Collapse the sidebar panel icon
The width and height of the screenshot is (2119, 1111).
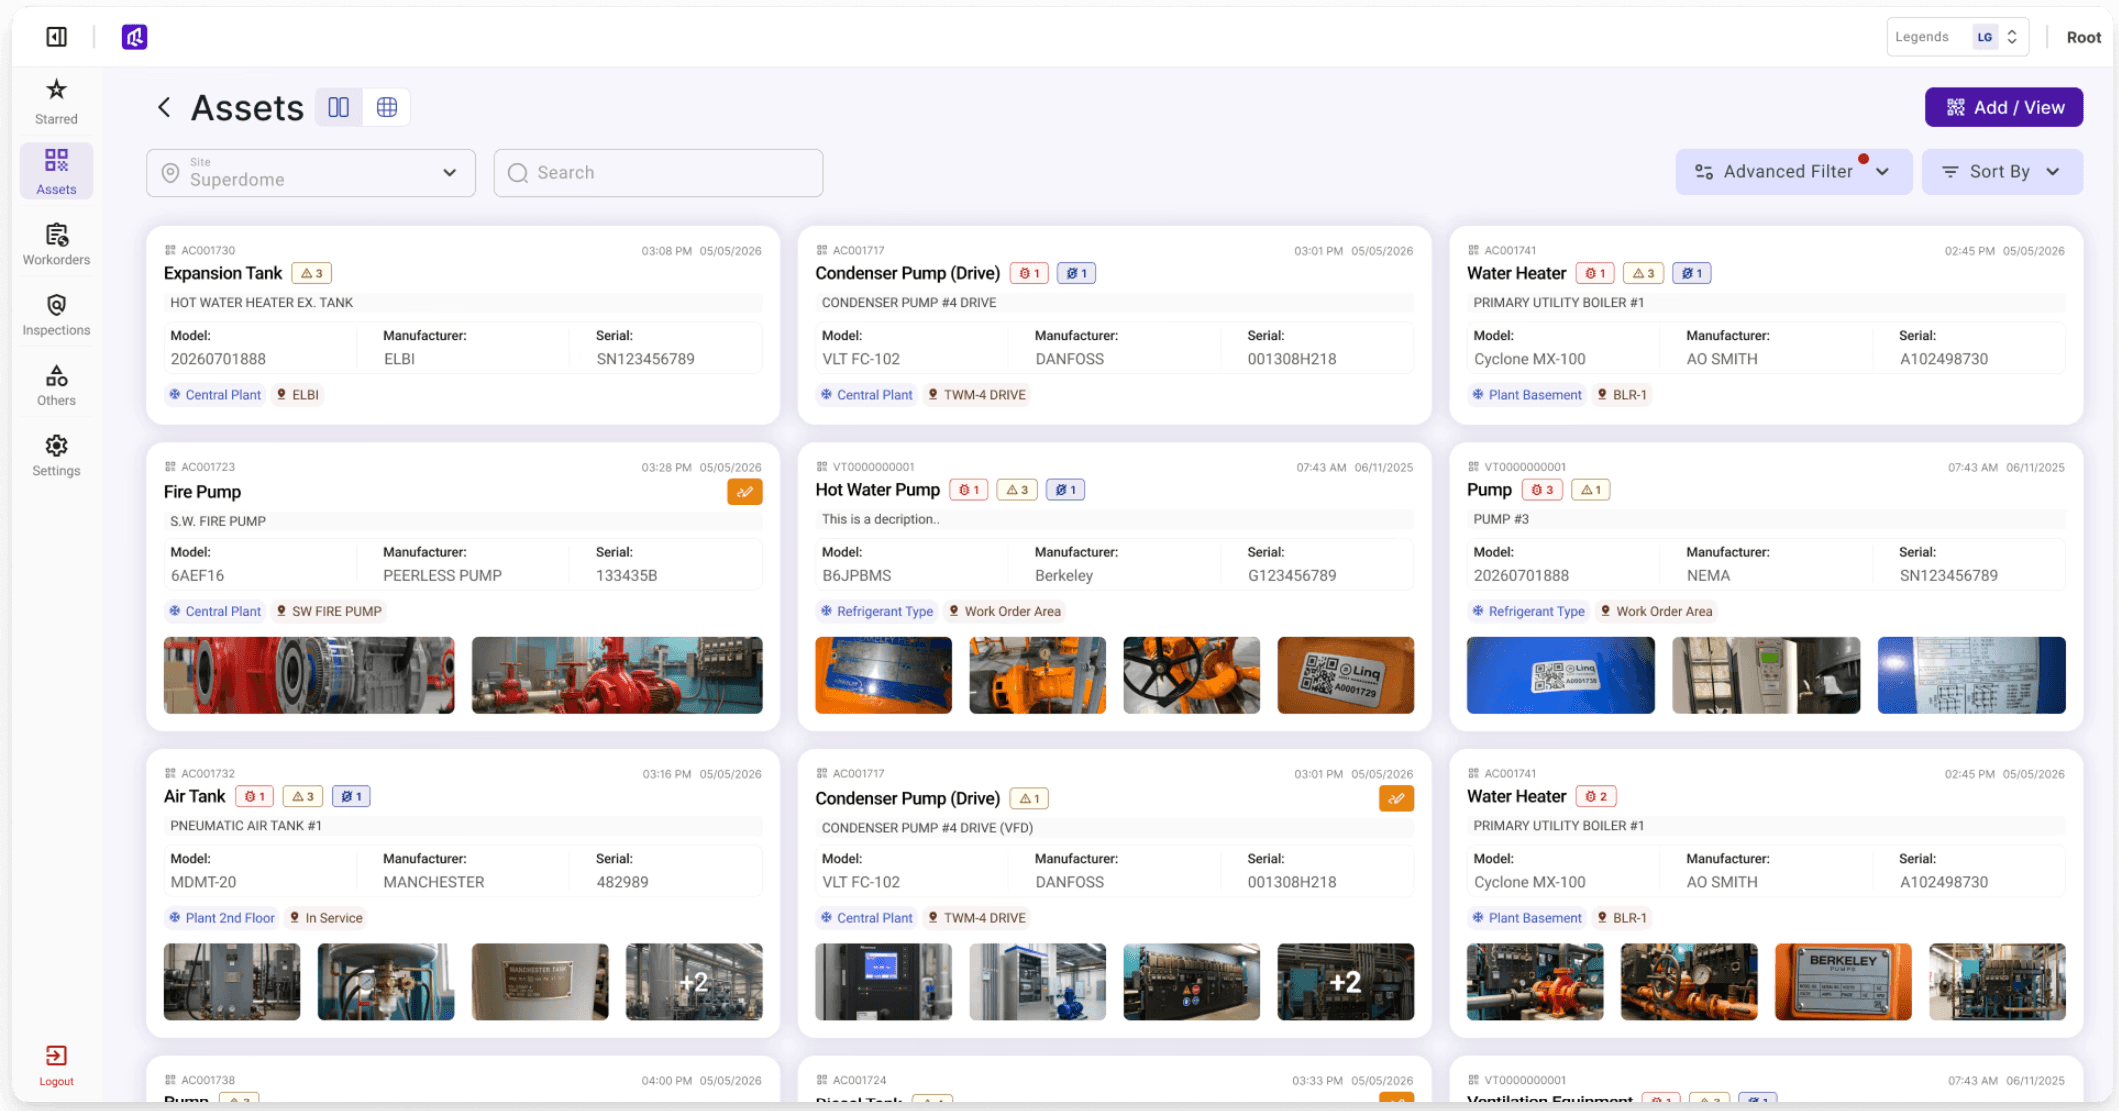(x=56, y=37)
